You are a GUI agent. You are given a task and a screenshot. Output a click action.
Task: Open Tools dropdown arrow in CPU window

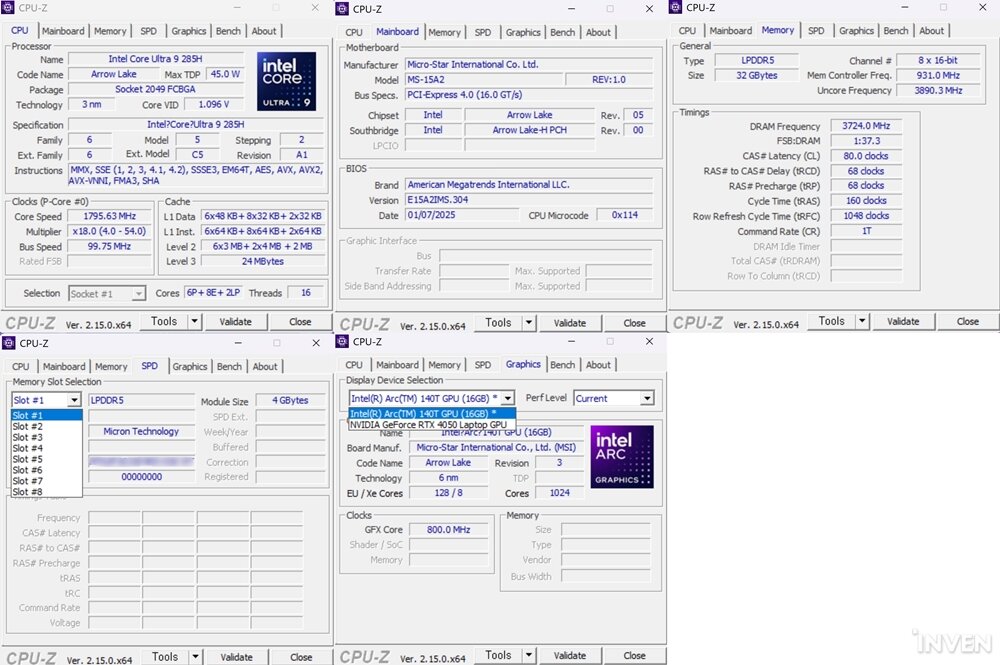point(195,321)
